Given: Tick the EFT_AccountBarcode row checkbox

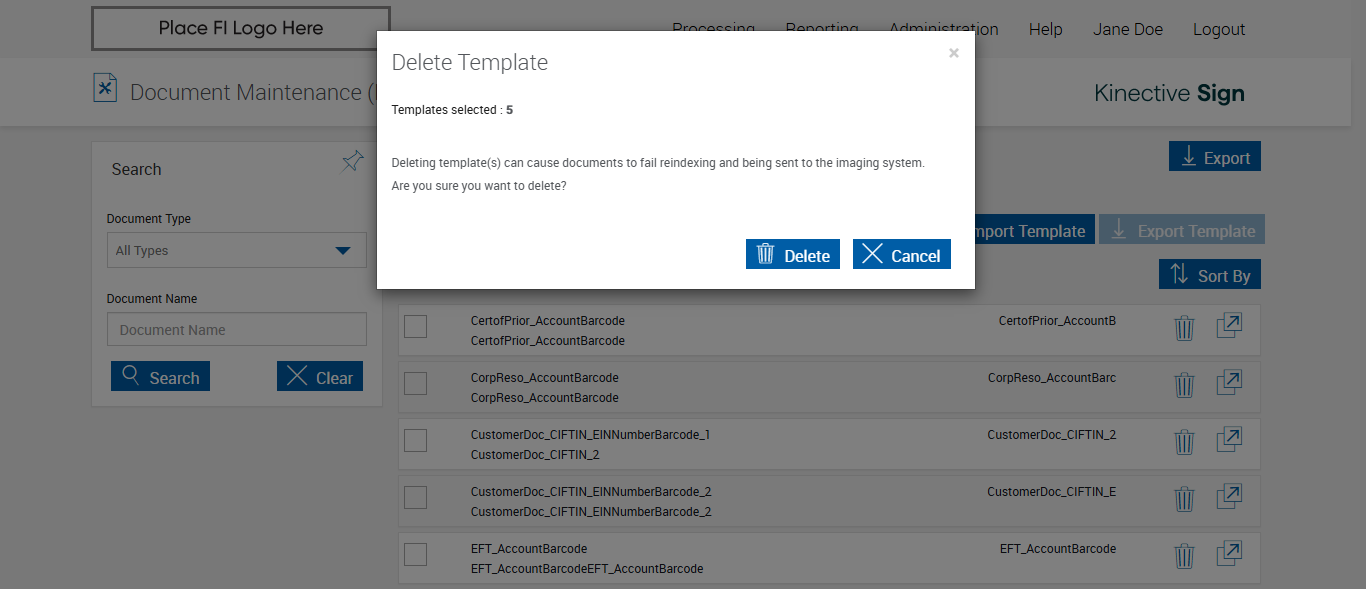Looking at the screenshot, I should pyautogui.click(x=415, y=554).
